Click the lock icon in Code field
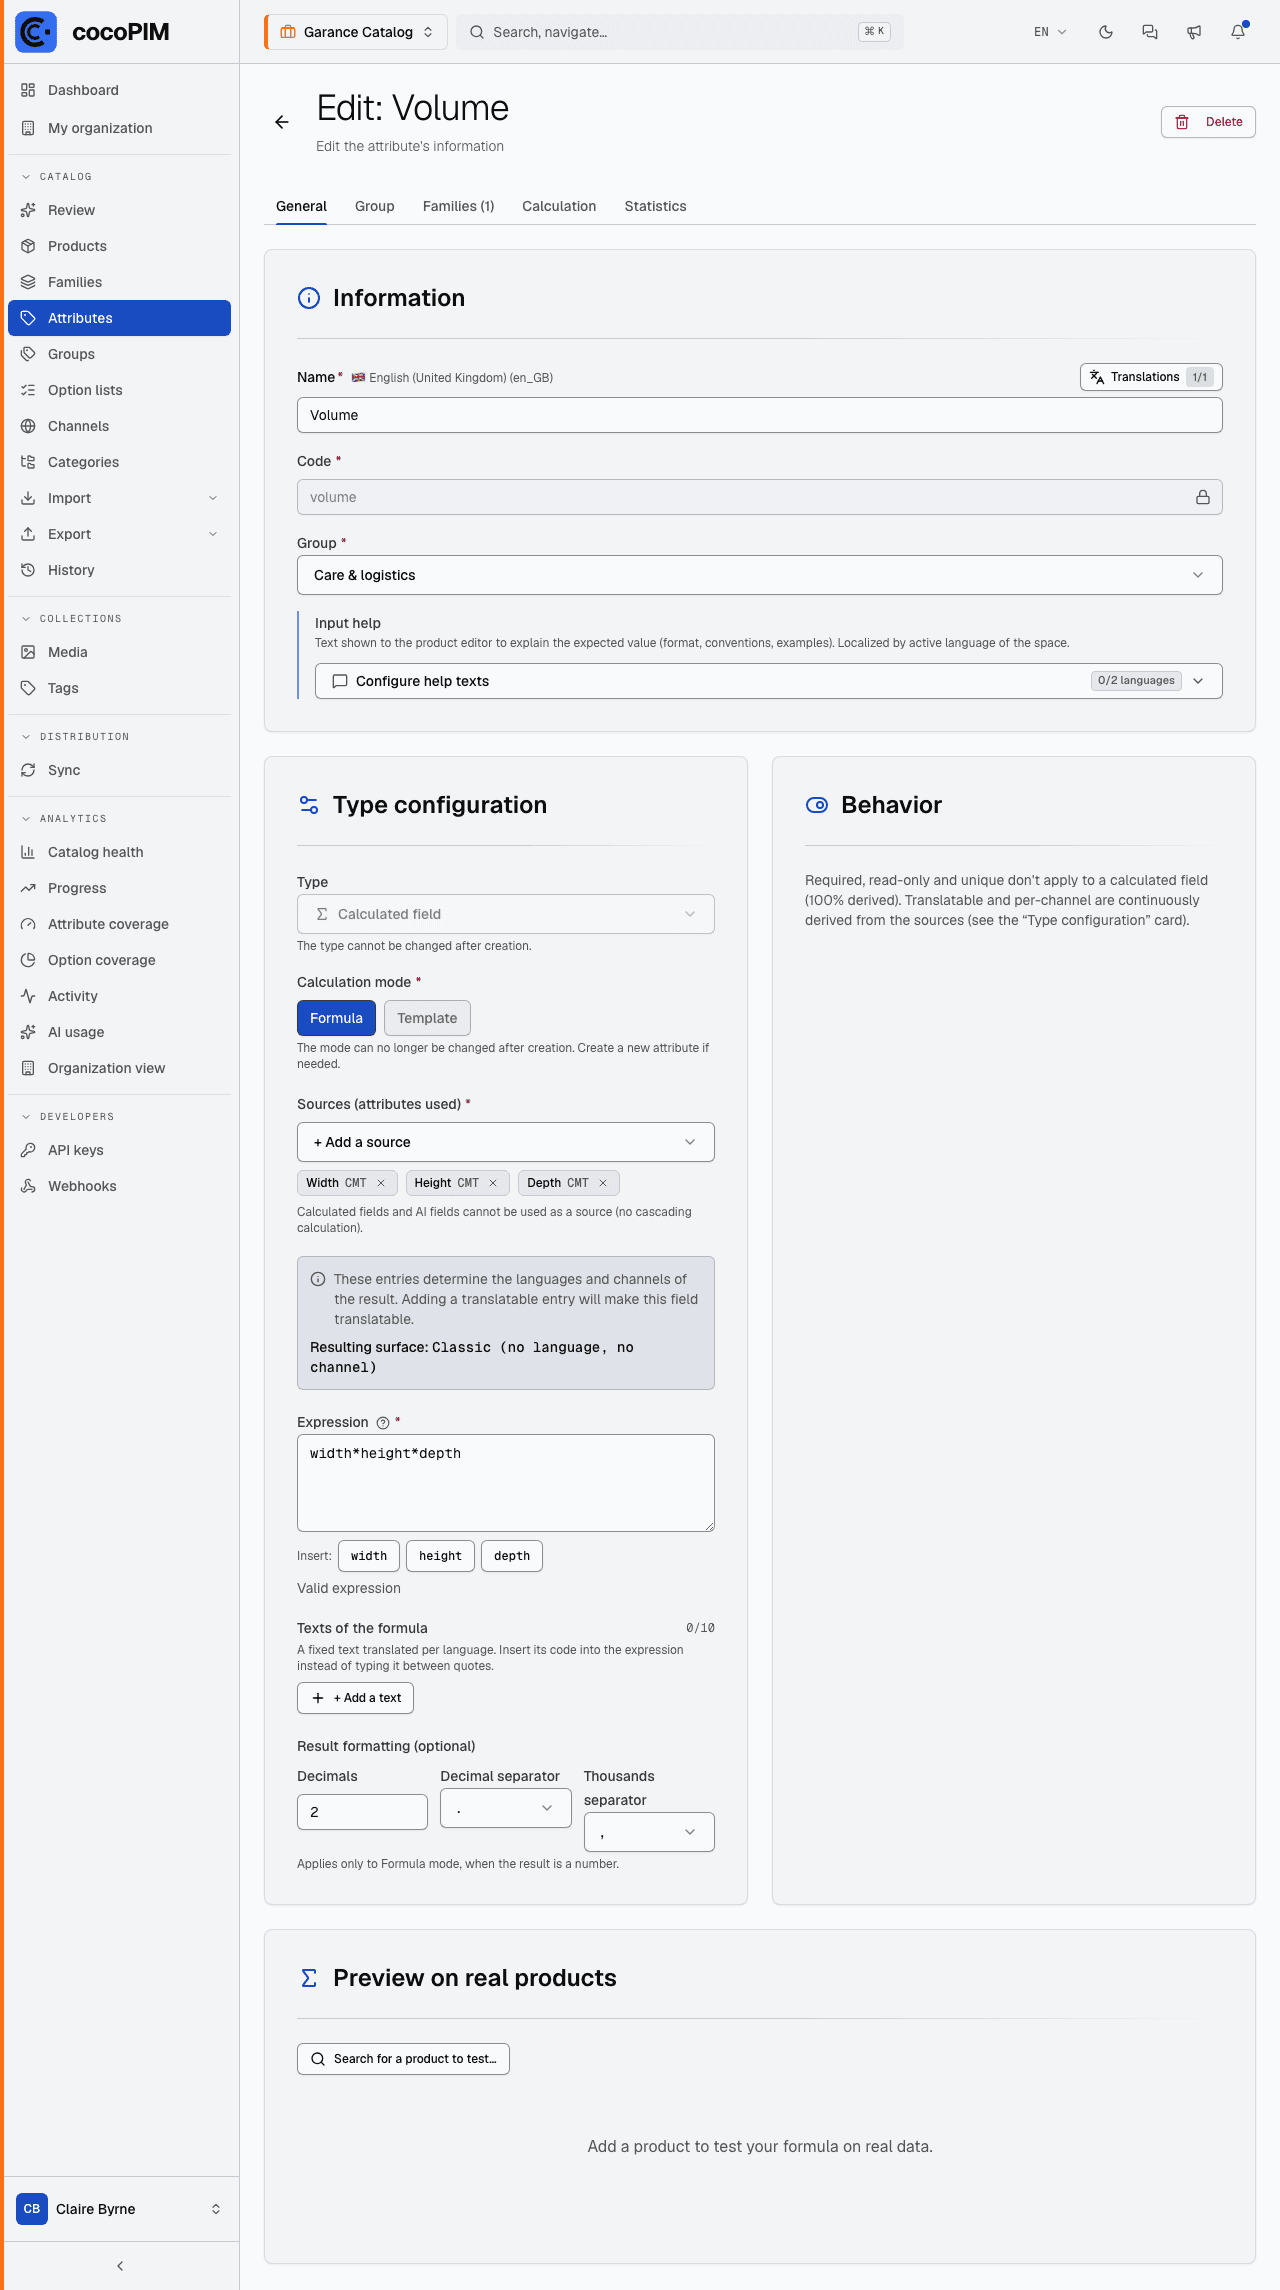 click(1203, 497)
